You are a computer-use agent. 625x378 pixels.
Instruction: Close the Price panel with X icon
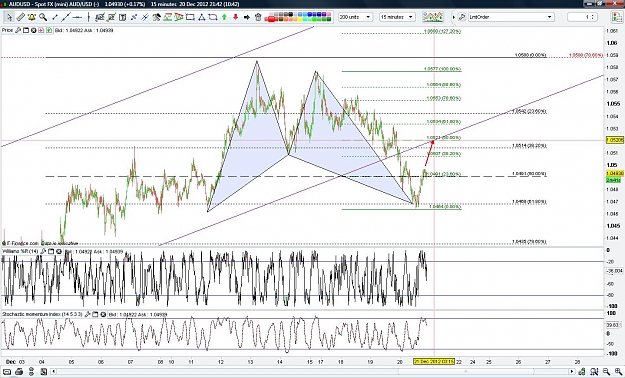pos(33,30)
